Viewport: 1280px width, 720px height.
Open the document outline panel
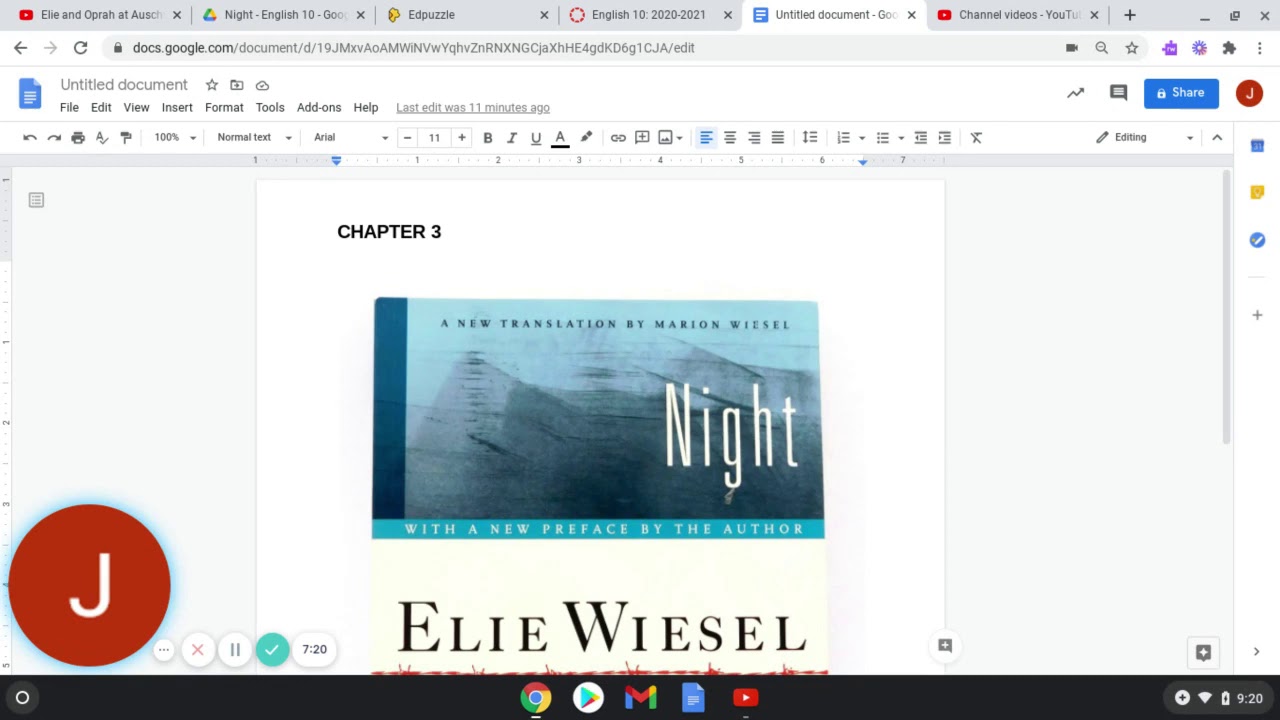(36, 200)
